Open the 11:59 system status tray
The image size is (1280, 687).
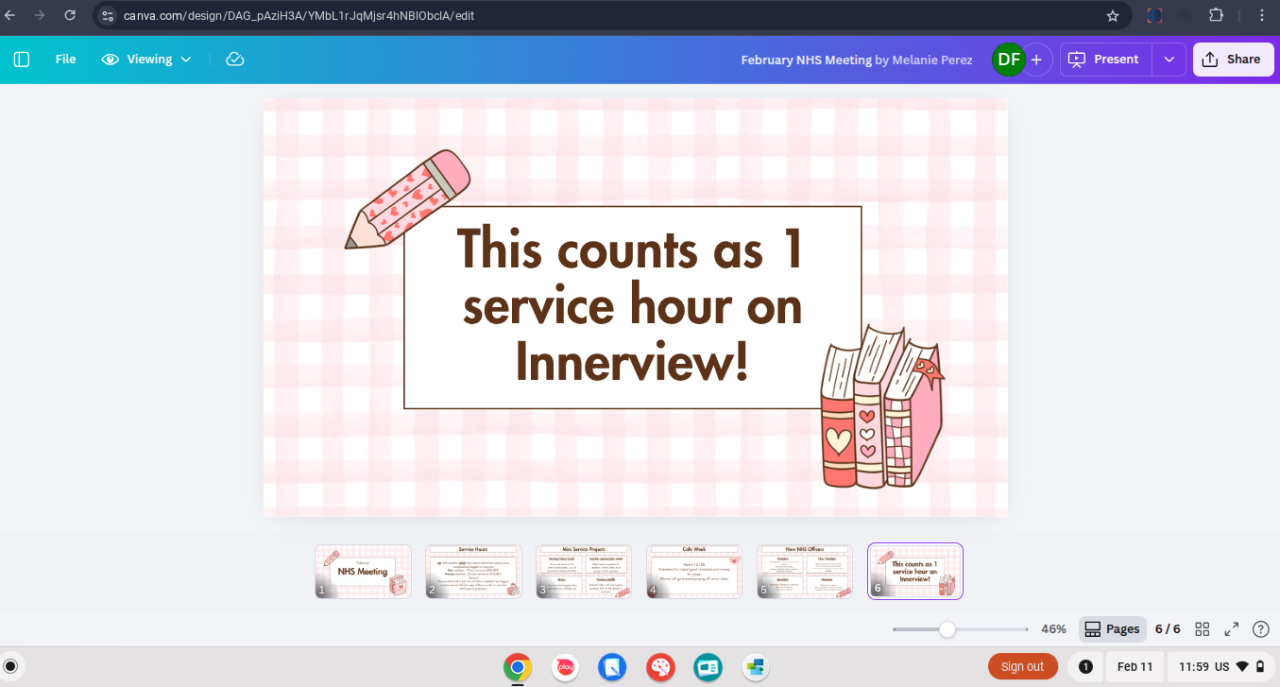click(1223, 666)
